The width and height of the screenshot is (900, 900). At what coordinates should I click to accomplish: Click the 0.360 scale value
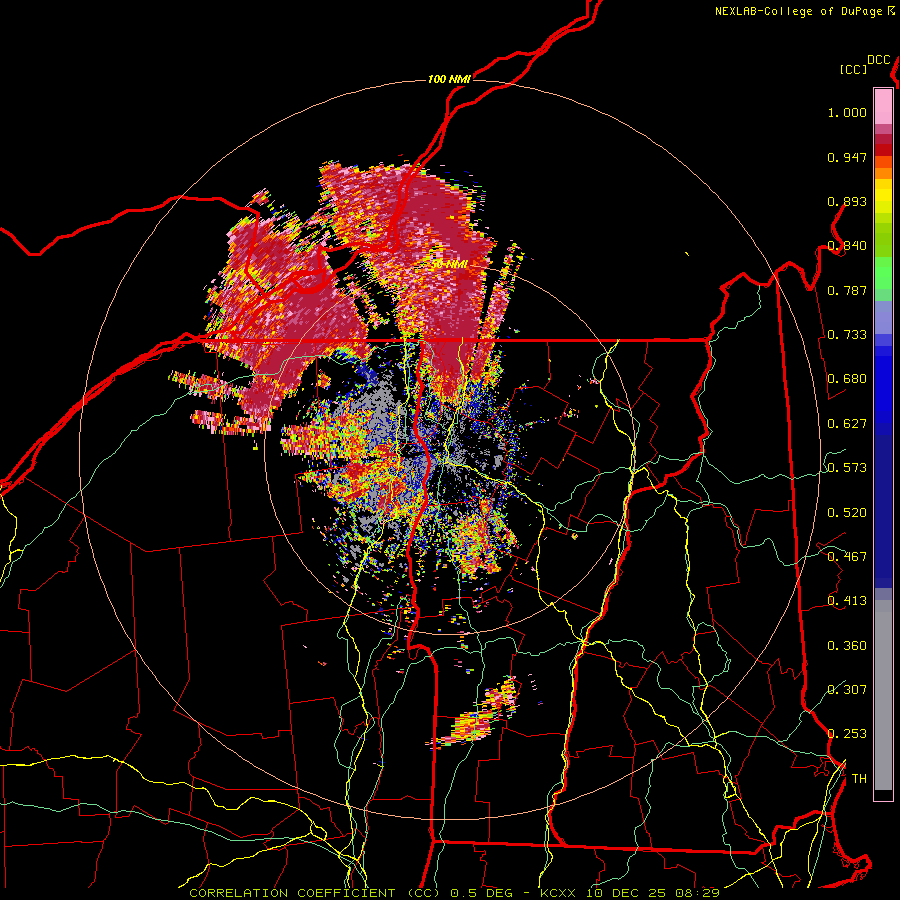pyautogui.click(x=847, y=646)
